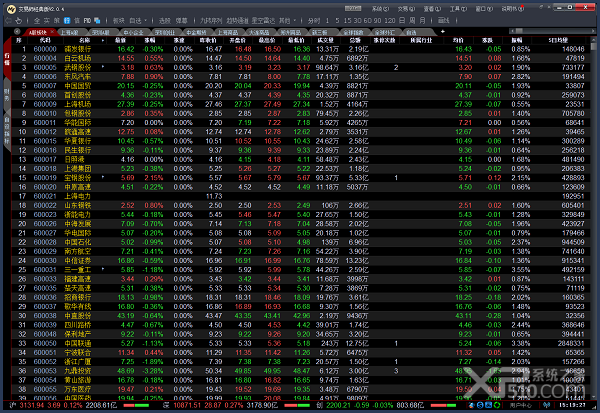600x413 pixels.
Task: Click the 全 toolbar button
Action: coord(37,21)
